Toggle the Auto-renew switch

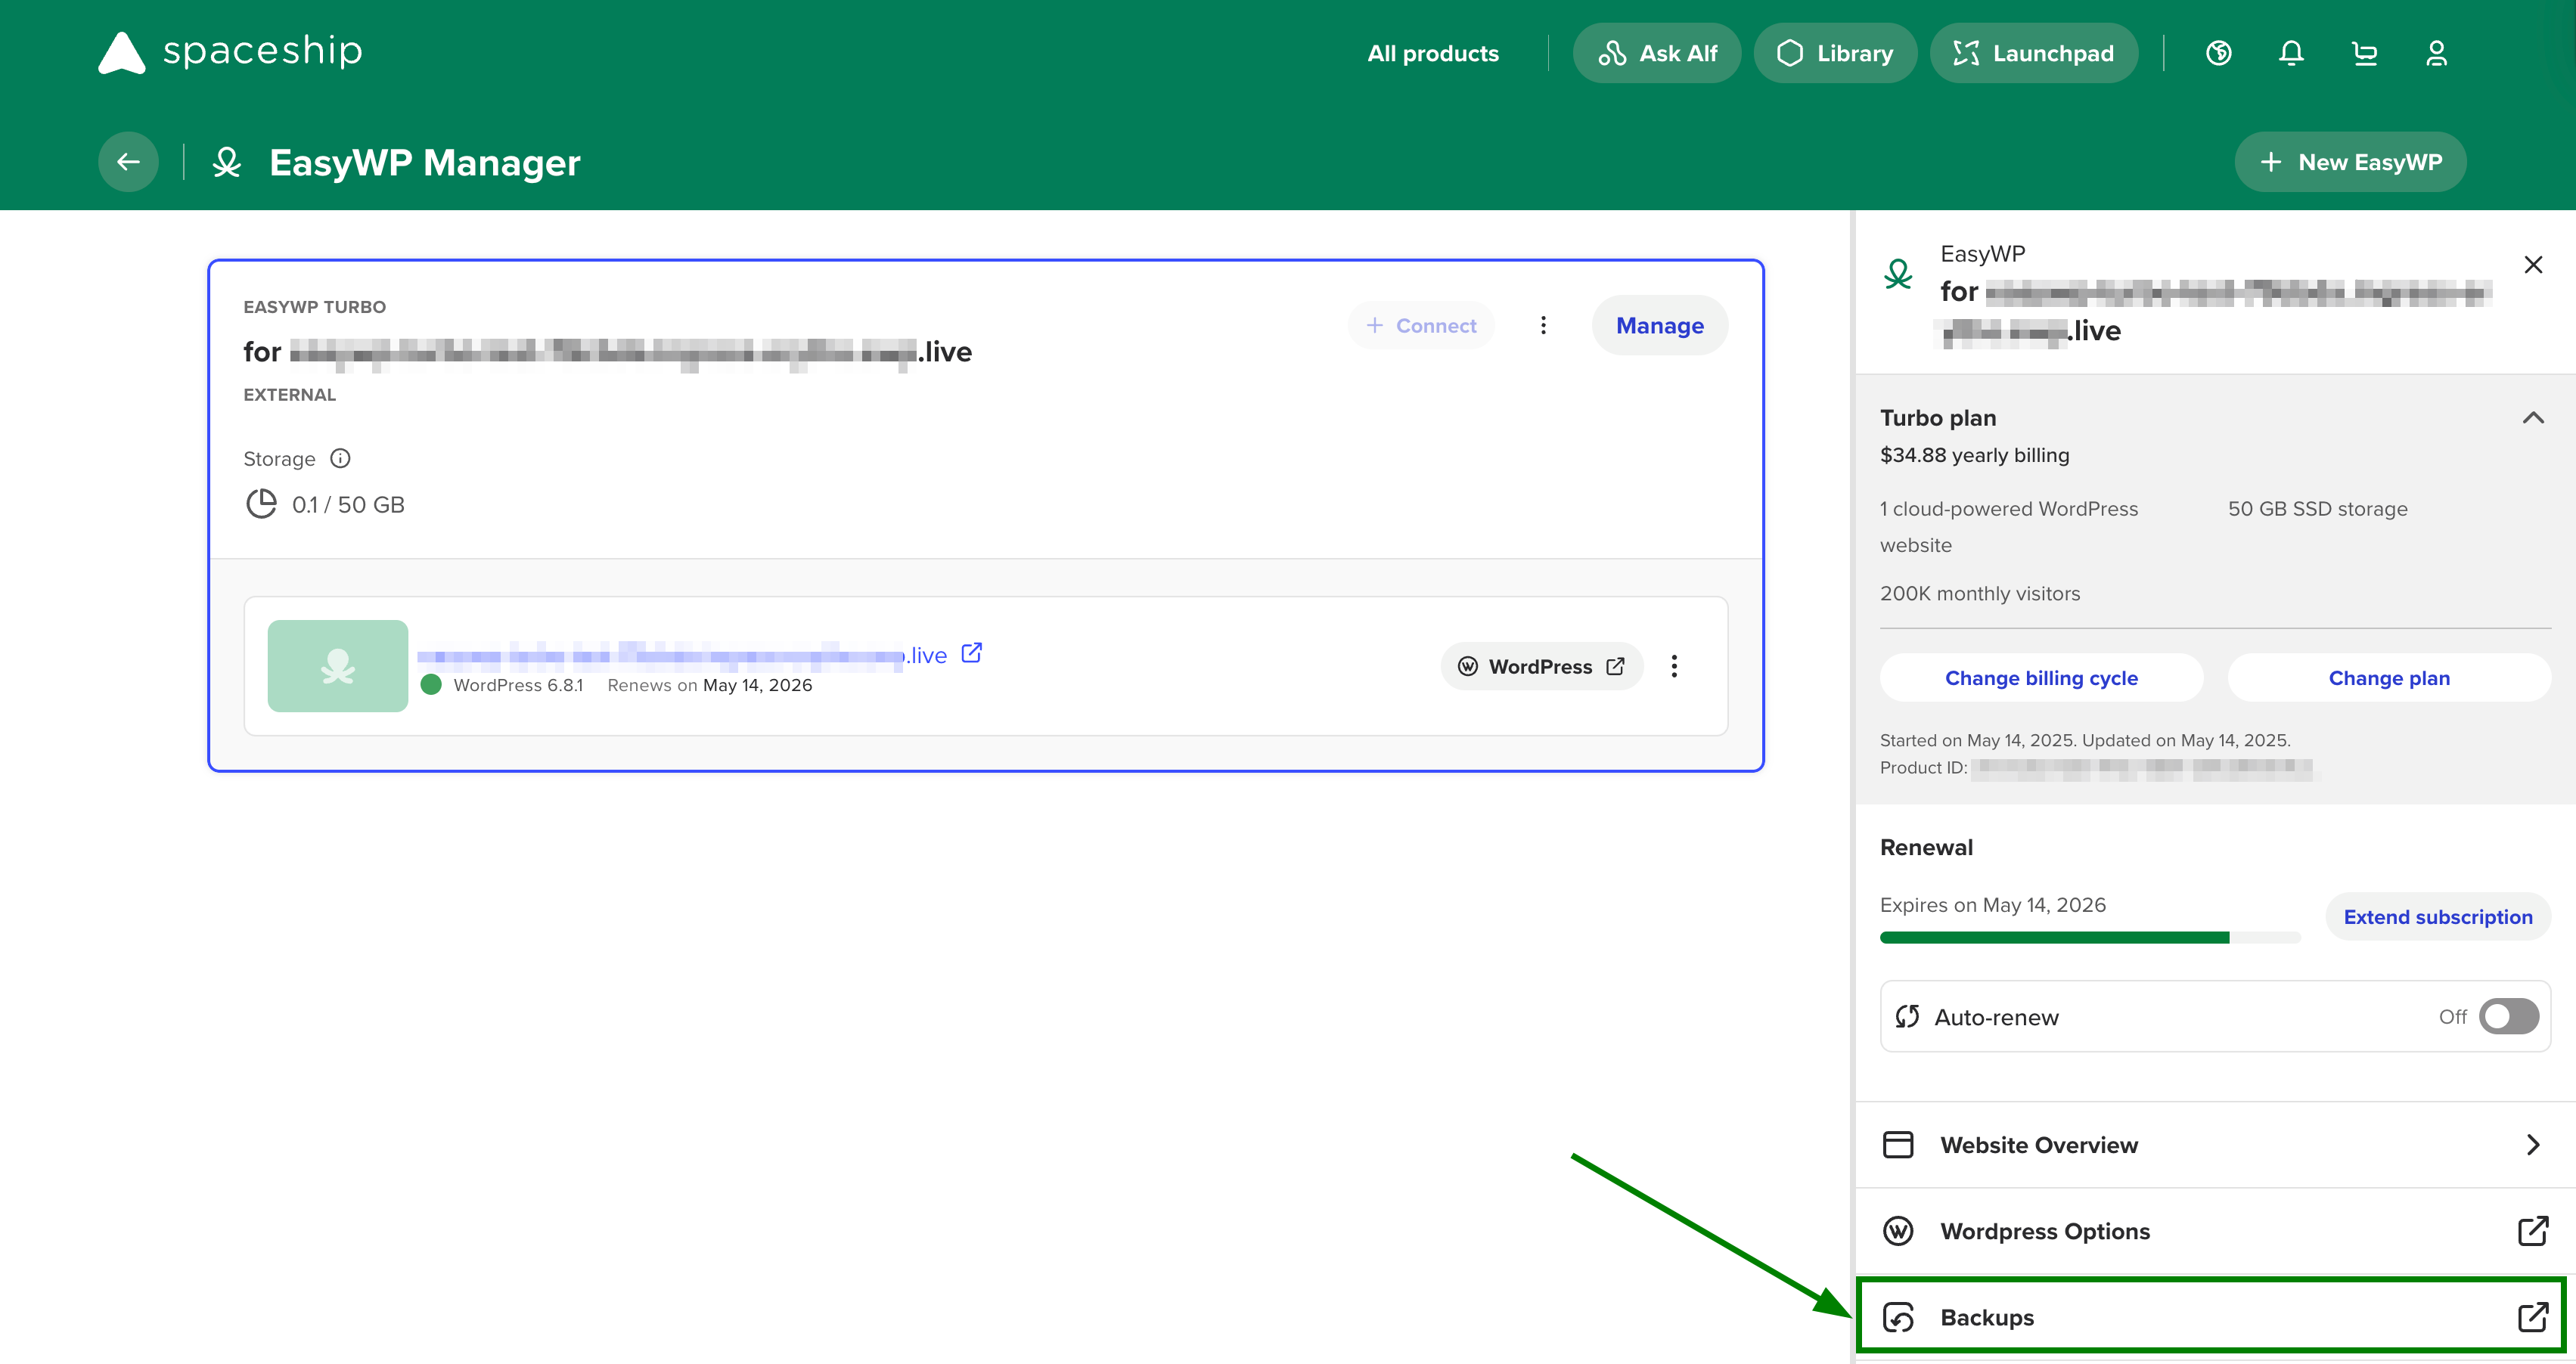[2508, 1016]
